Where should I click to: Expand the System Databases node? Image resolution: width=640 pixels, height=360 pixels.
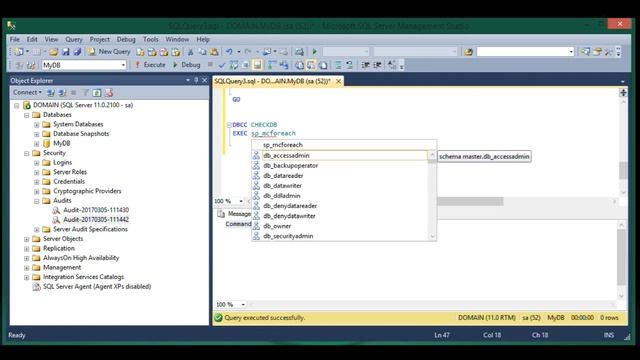pyautogui.click(x=37, y=124)
